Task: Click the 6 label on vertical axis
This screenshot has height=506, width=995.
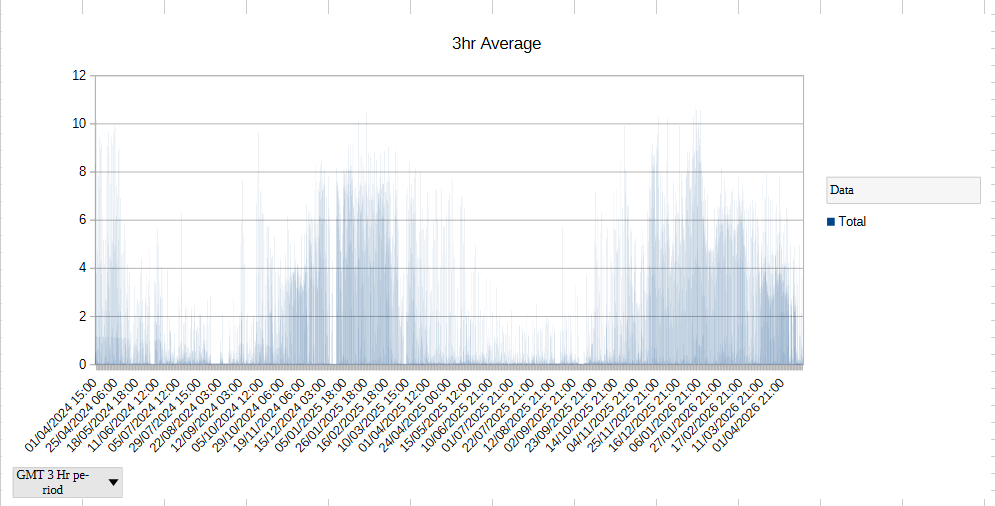Action: [83, 220]
